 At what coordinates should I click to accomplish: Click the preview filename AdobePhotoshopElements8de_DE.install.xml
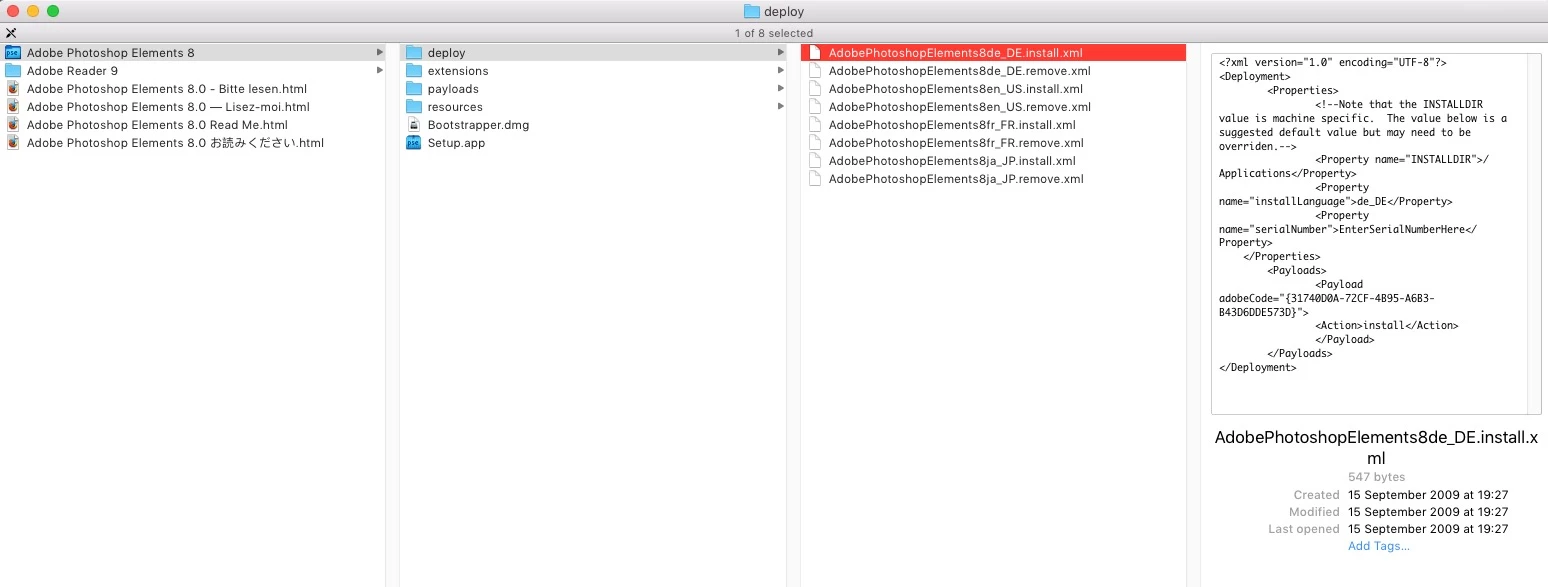coord(1376,447)
